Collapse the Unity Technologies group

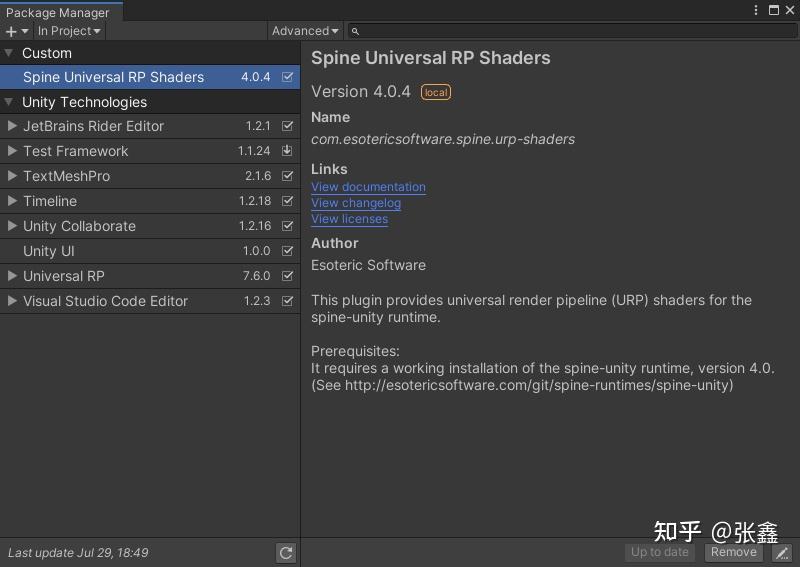(x=9, y=102)
